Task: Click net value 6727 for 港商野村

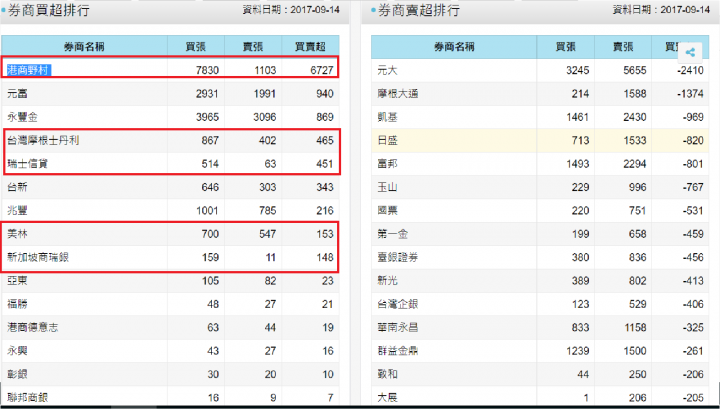Action: (321, 70)
